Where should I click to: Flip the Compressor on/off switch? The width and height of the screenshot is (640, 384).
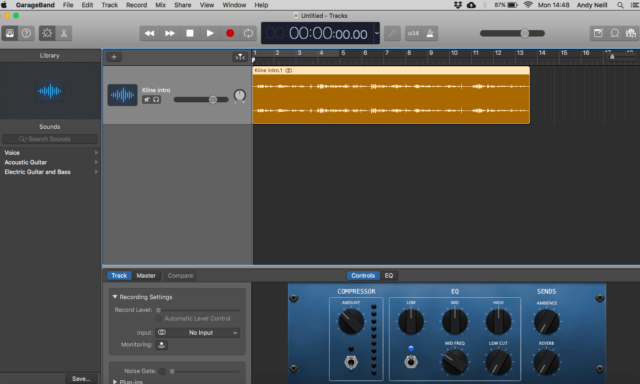coord(351,362)
